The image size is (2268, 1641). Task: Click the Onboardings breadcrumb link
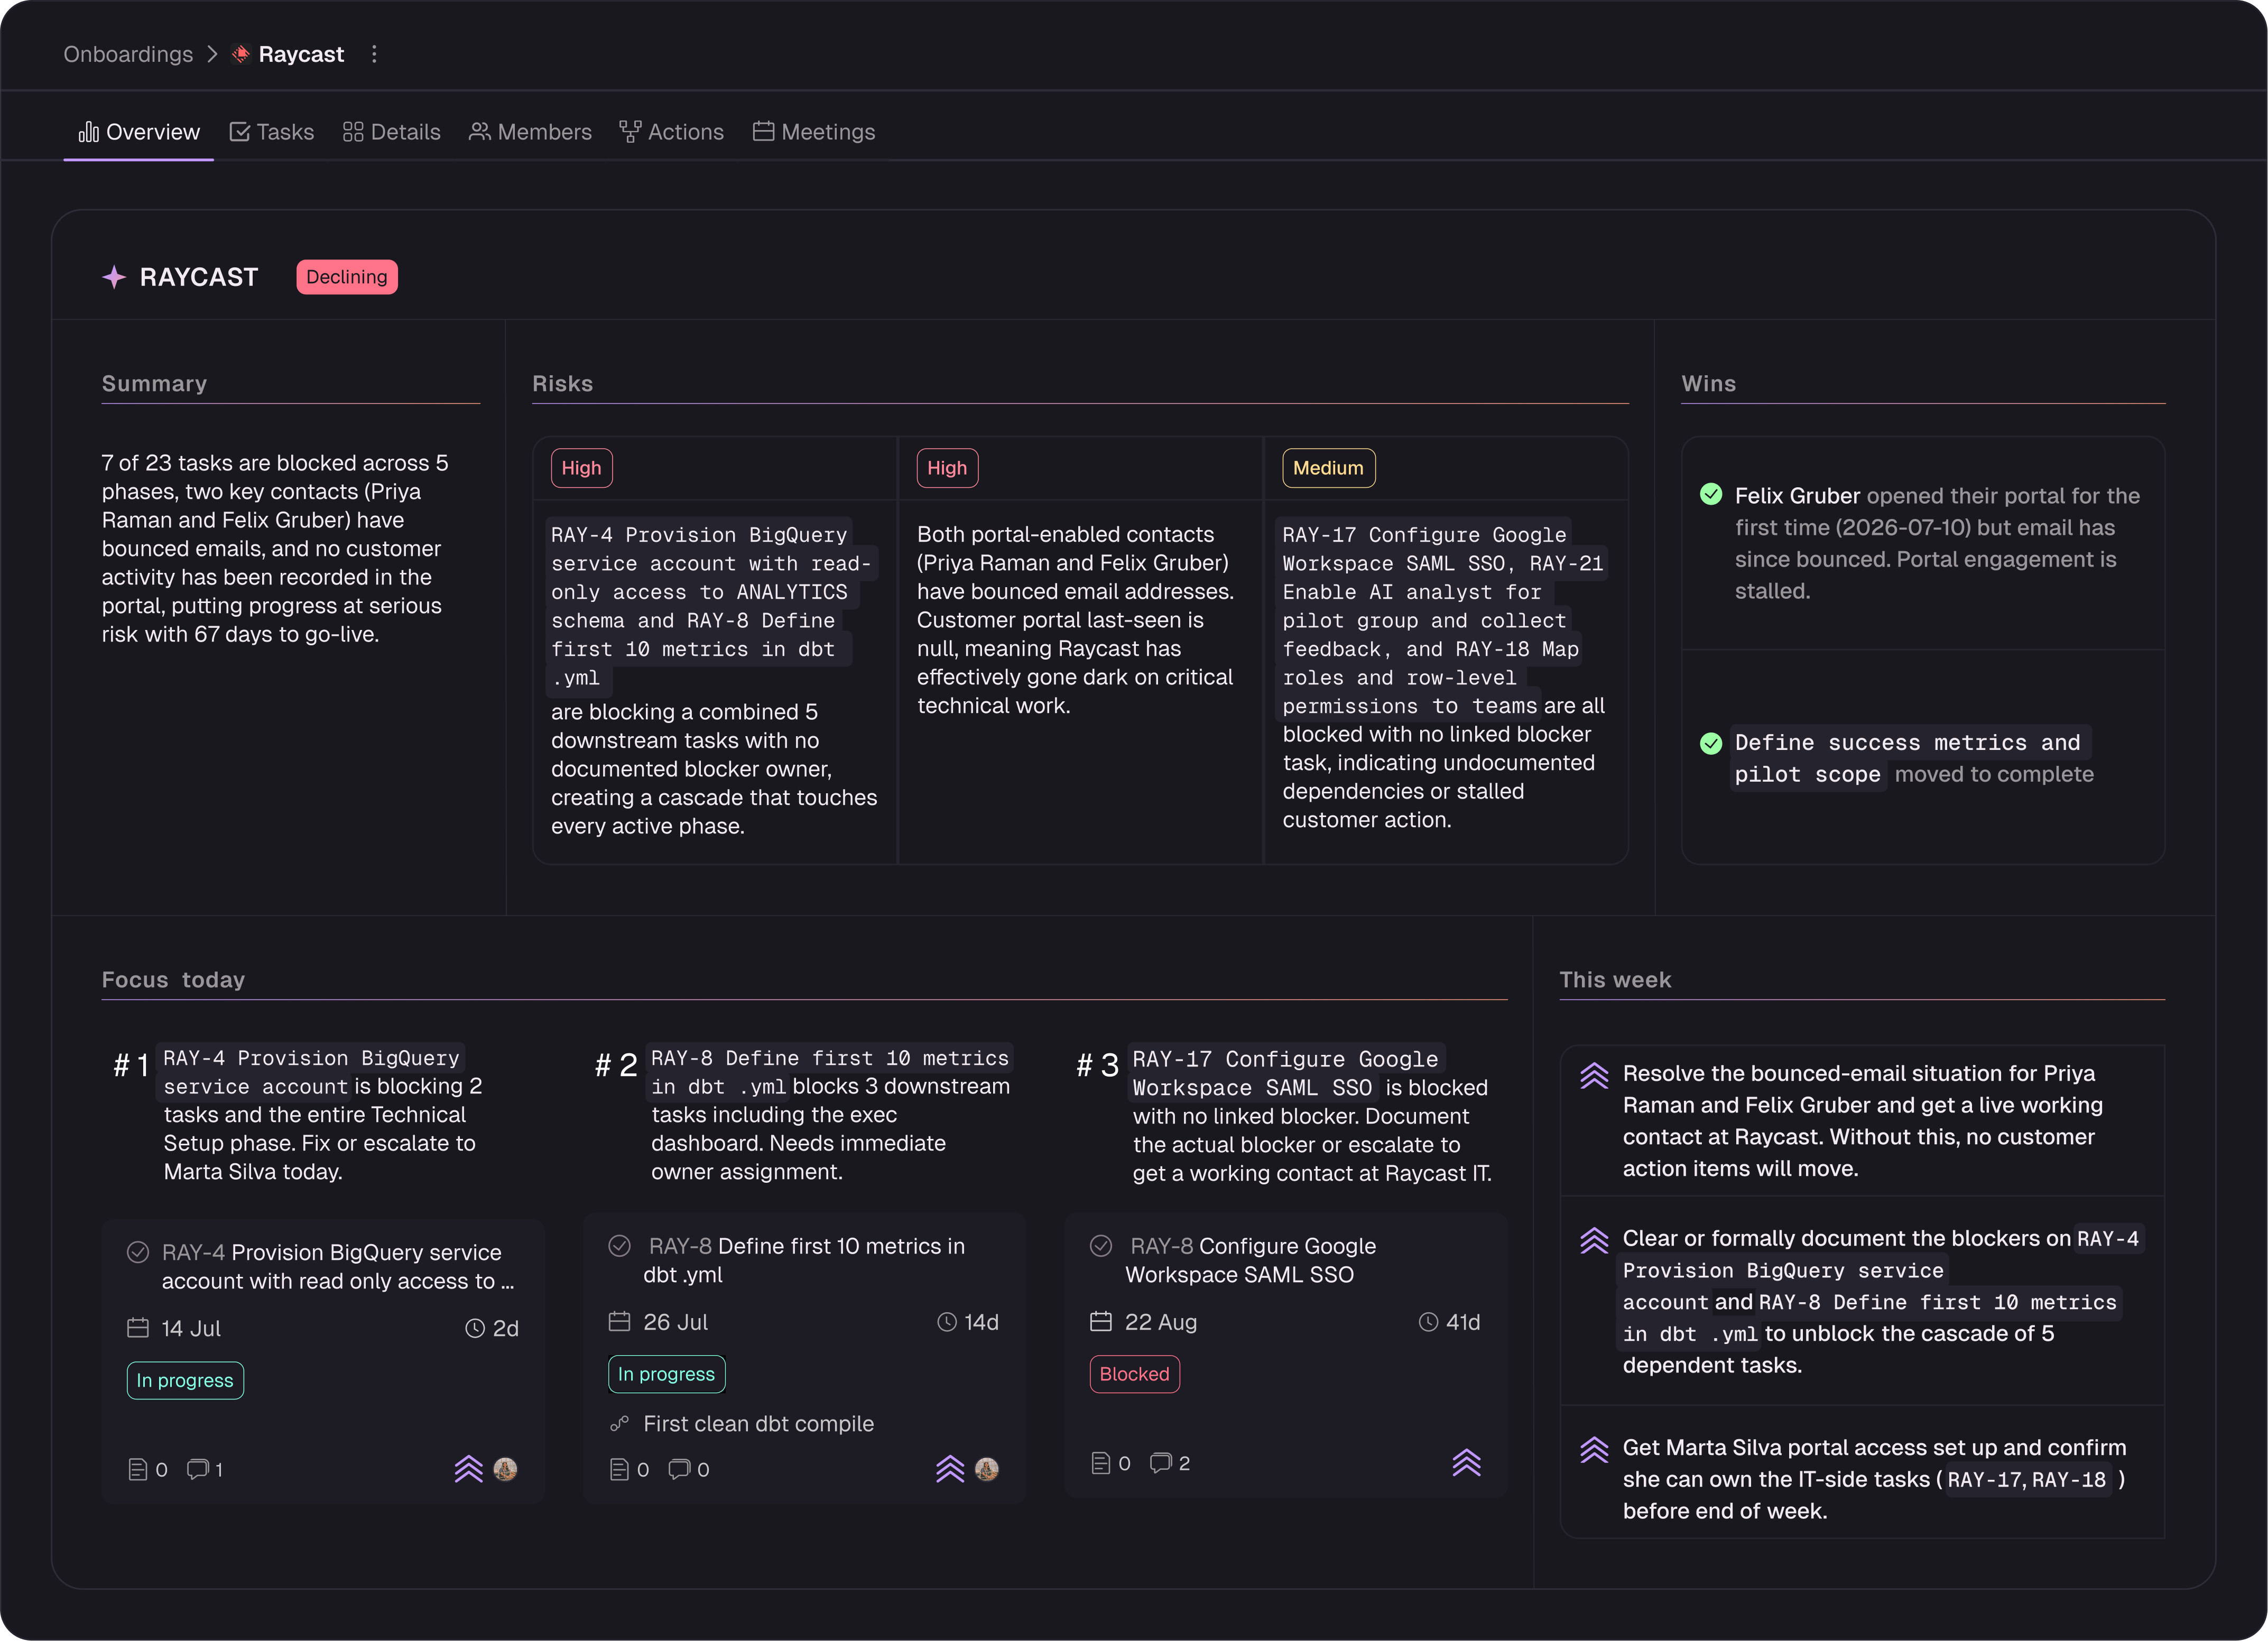128,54
